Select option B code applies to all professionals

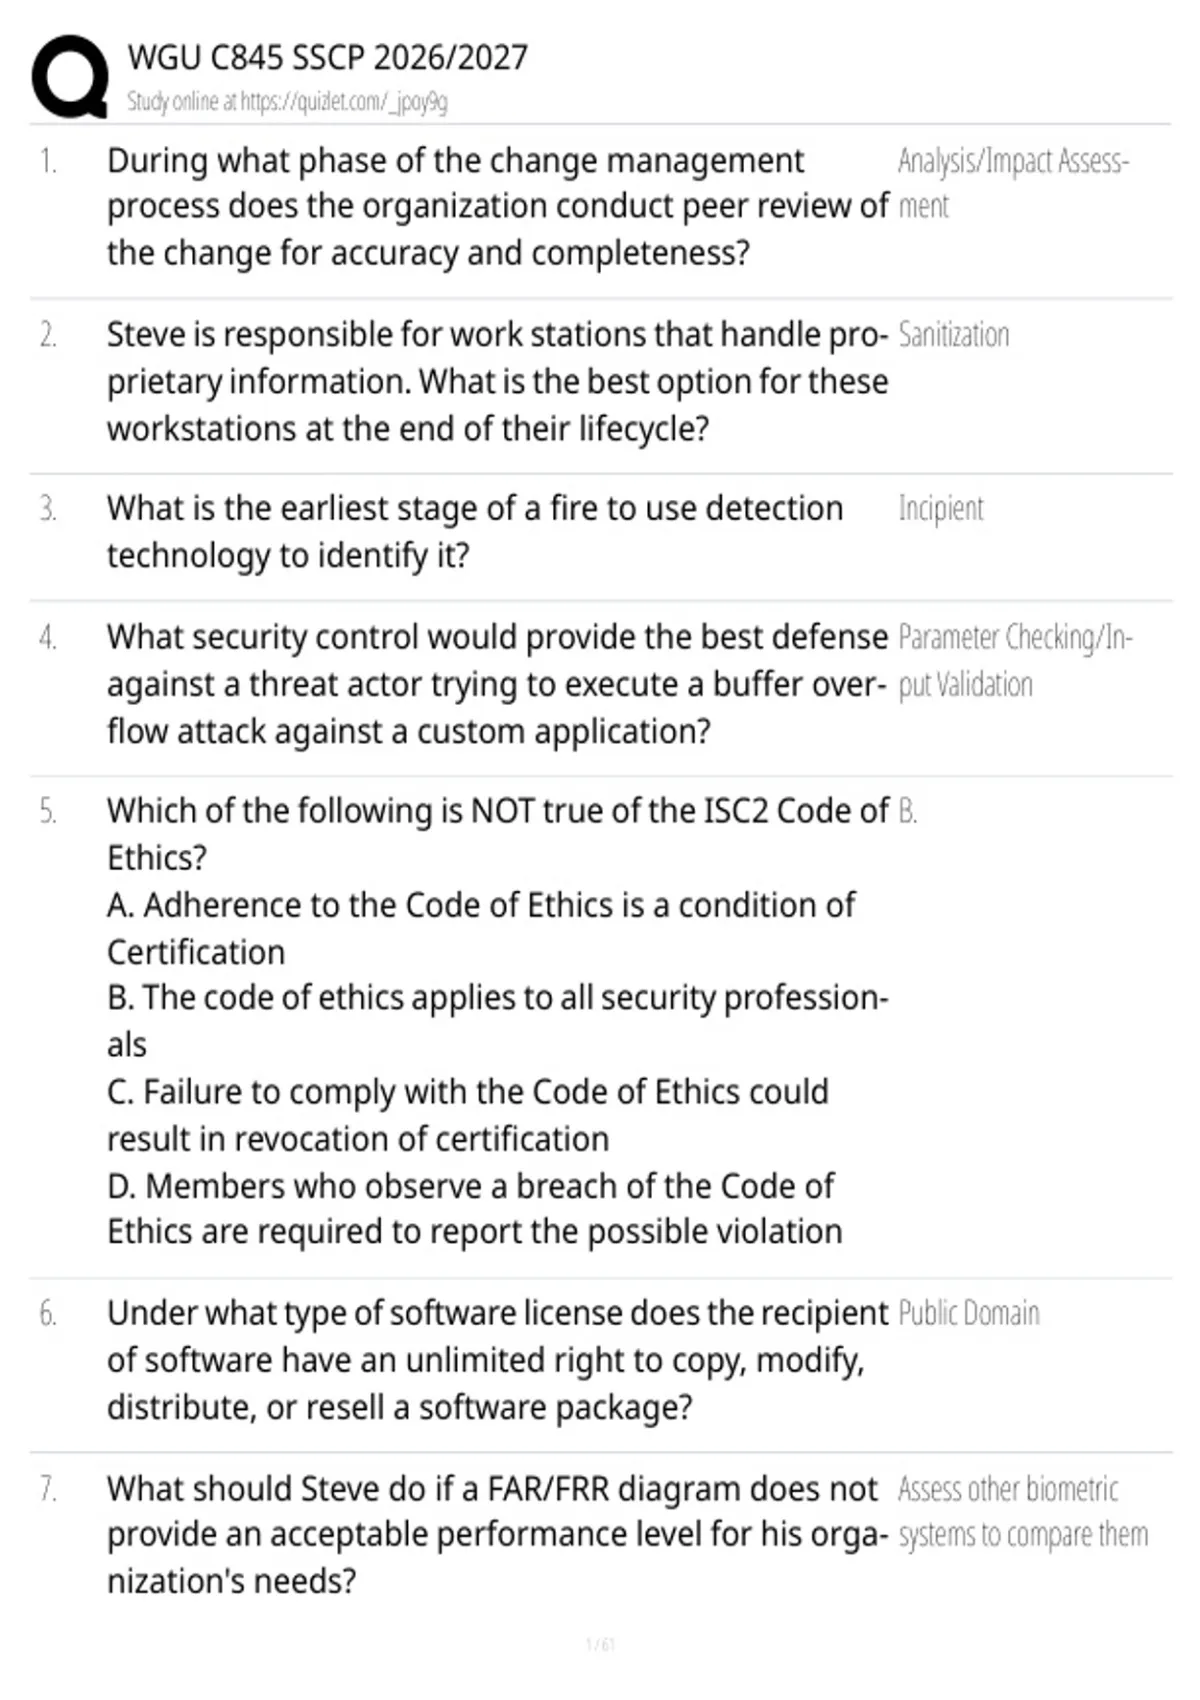tap(497, 1020)
